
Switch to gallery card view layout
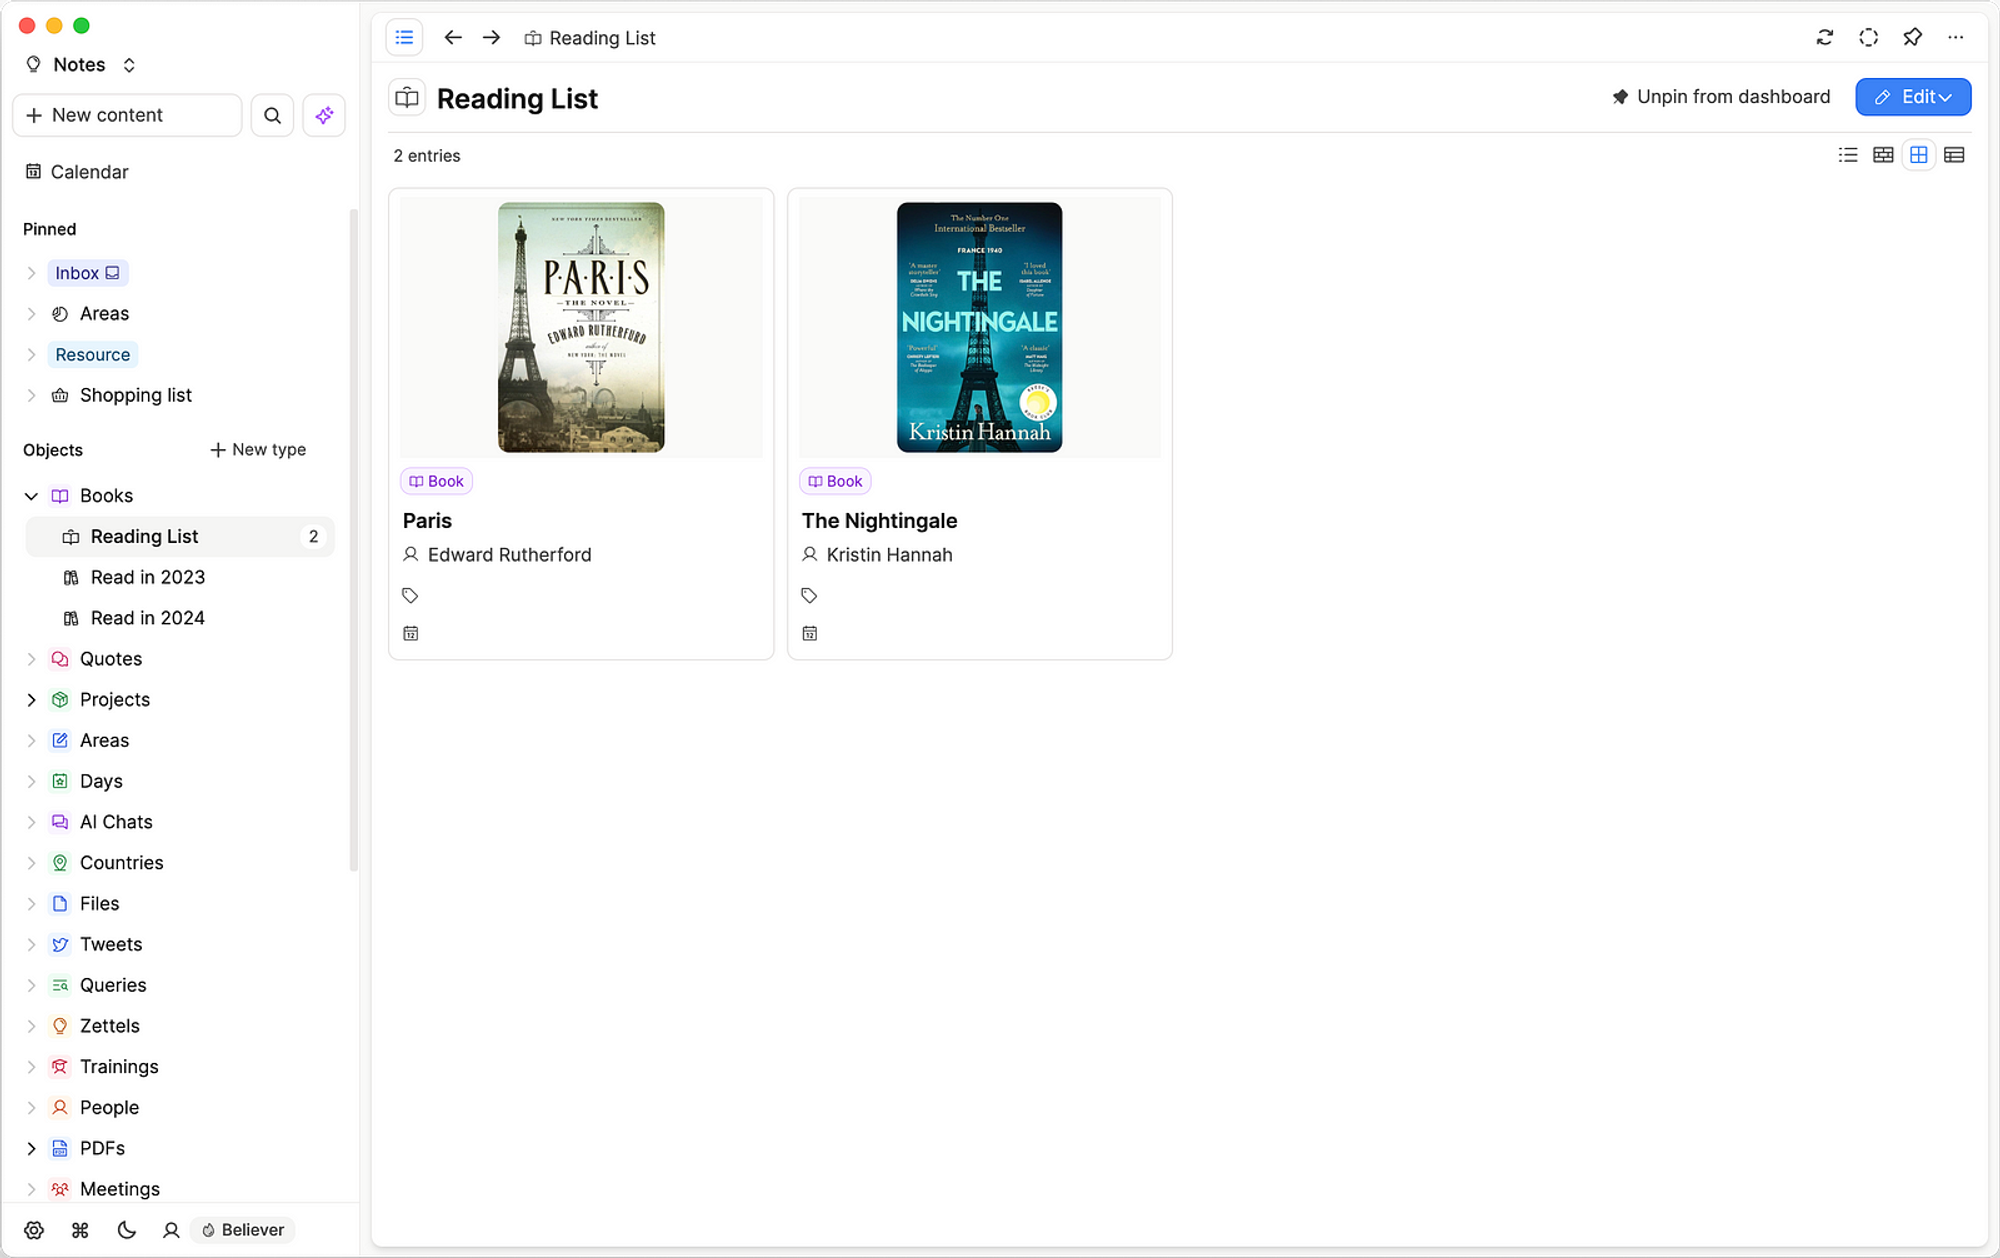coord(1883,155)
